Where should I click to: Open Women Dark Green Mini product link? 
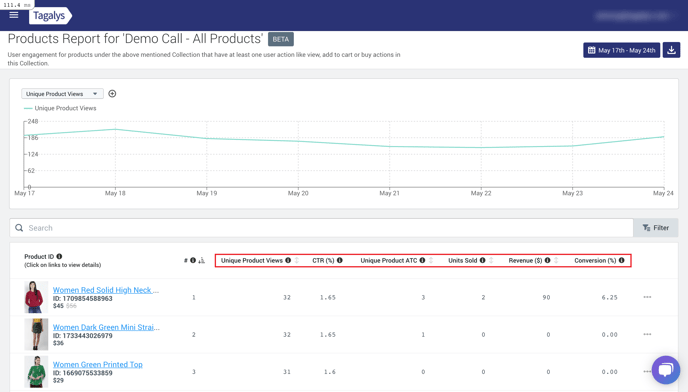coord(106,327)
